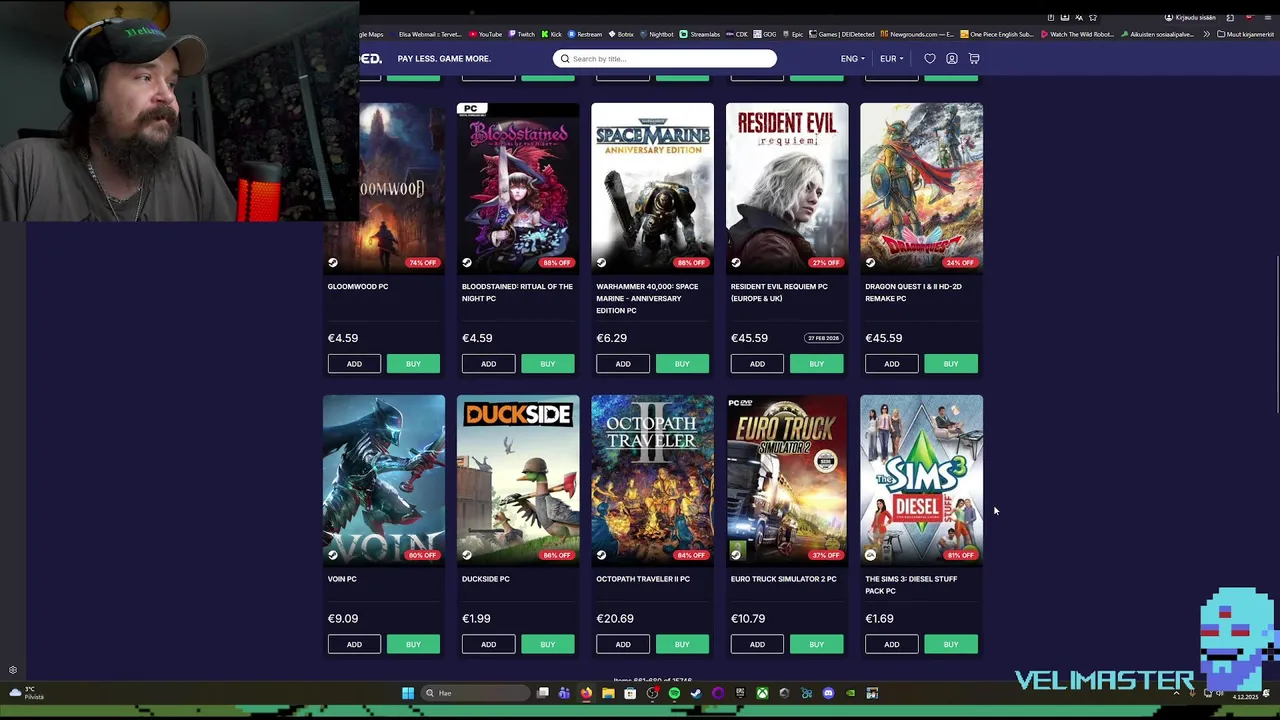Open the Newgrounds.com bookmark
The image size is (1280, 720).
pyautogui.click(x=918, y=34)
